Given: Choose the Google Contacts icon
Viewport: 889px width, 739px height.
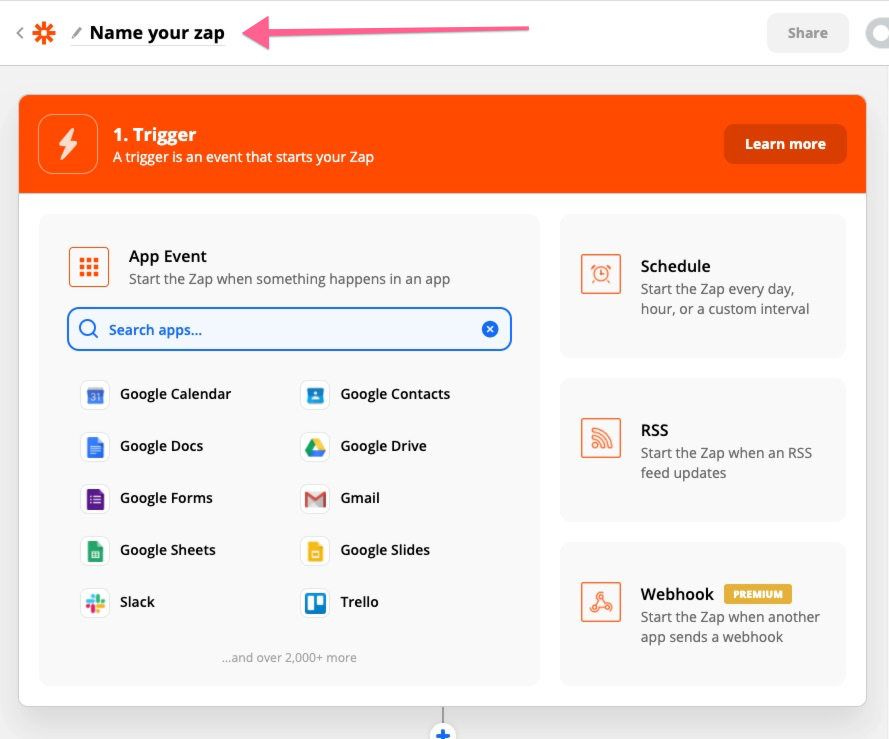Looking at the screenshot, I should [315, 395].
